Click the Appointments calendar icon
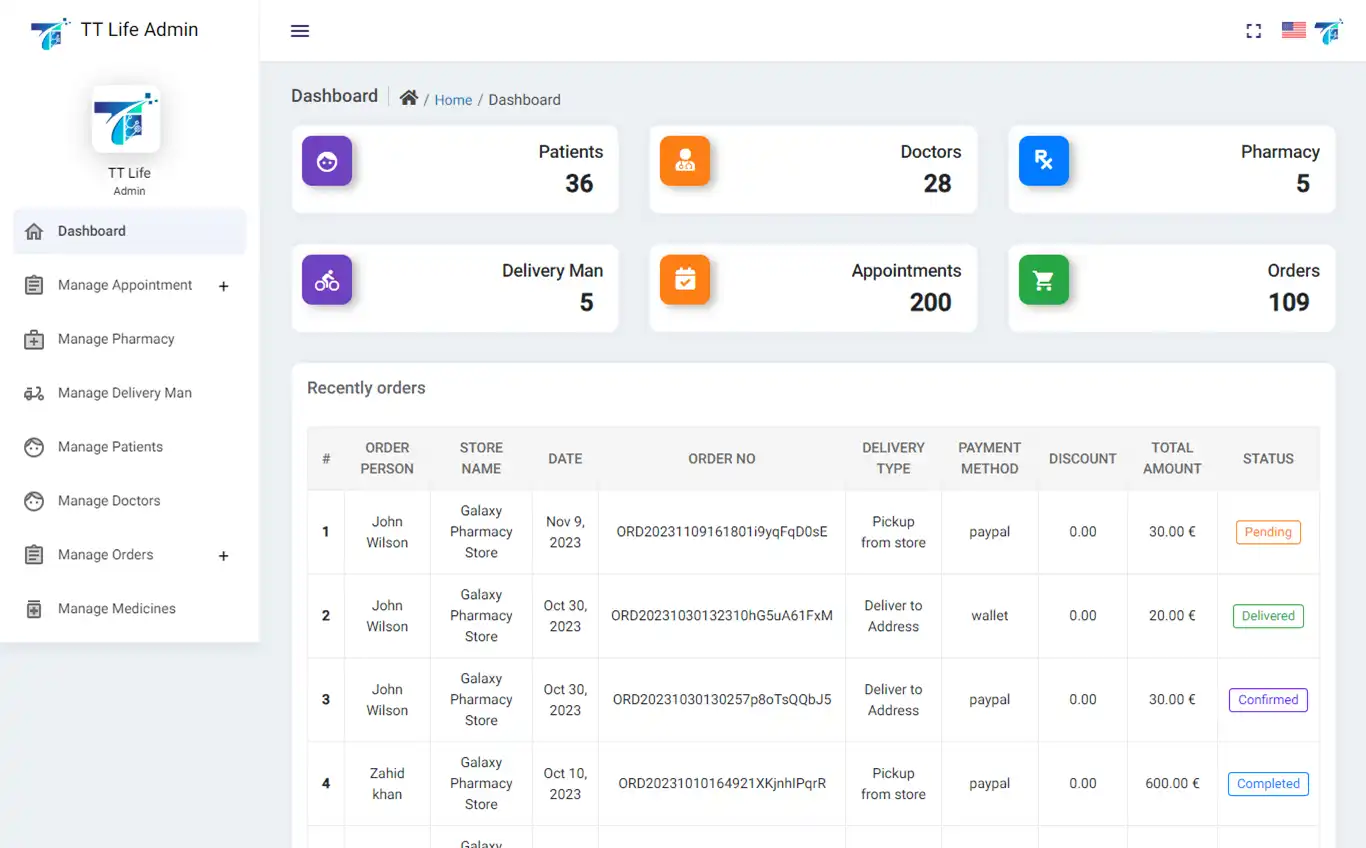Image resolution: width=1366 pixels, height=848 pixels. (685, 280)
